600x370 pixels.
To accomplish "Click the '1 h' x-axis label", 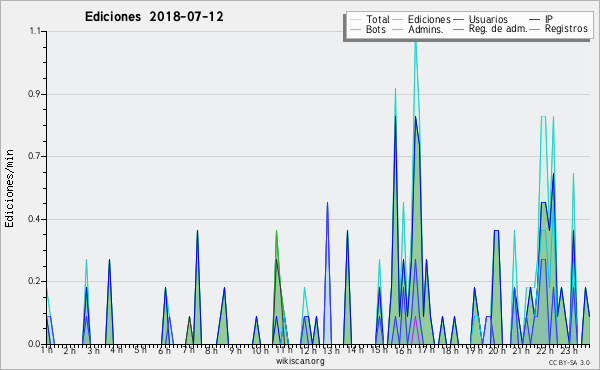I will (x=47, y=350).
